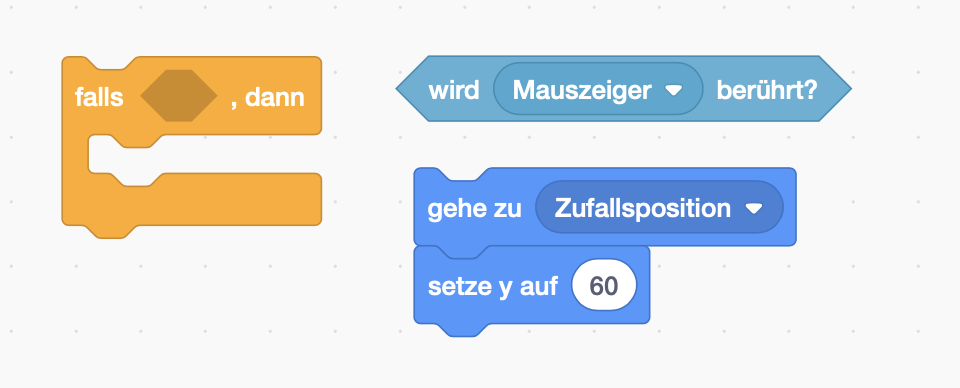Click the gehe zu block right of the dropdown
The width and height of the screenshot is (960, 388).
(x=790, y=207)
